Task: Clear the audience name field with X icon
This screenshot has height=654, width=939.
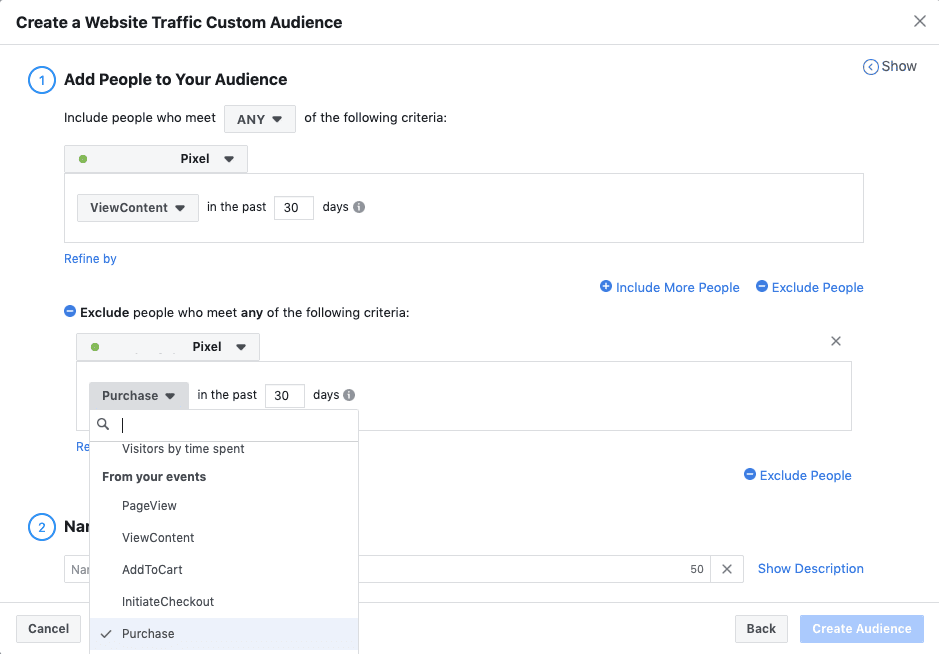Action: click(x=727, y=569)
